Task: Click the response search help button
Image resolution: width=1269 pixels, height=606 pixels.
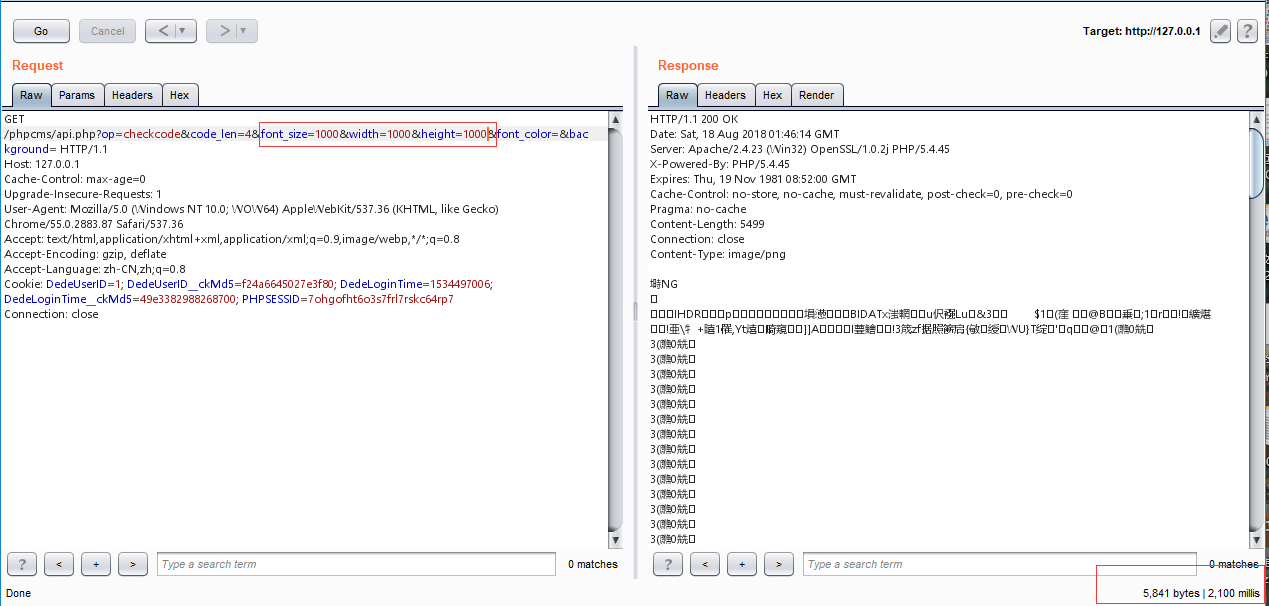Action: [x=668, y=564]
